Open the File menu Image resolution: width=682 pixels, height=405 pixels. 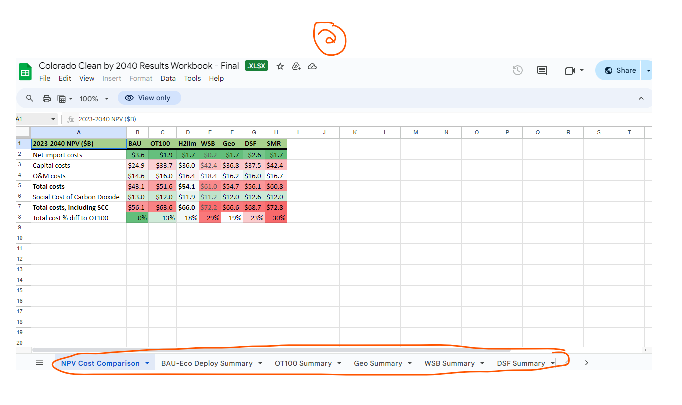(x=45, y=79)
